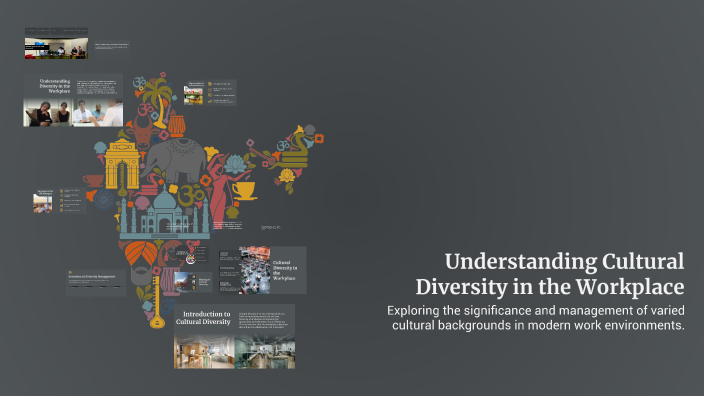Open the 'Cultural Diversity in the Workplace' frame title
The image size is (704, 396).
click(x=285, y=270)
